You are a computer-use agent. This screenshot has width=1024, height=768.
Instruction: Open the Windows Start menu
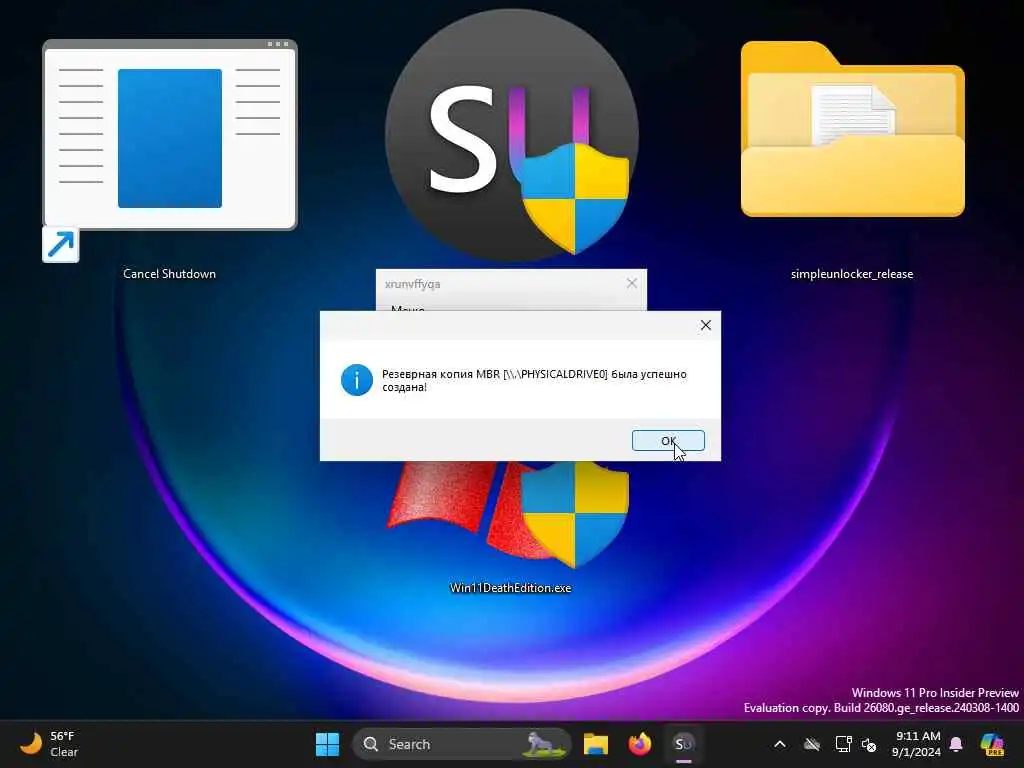coord(327,744)
